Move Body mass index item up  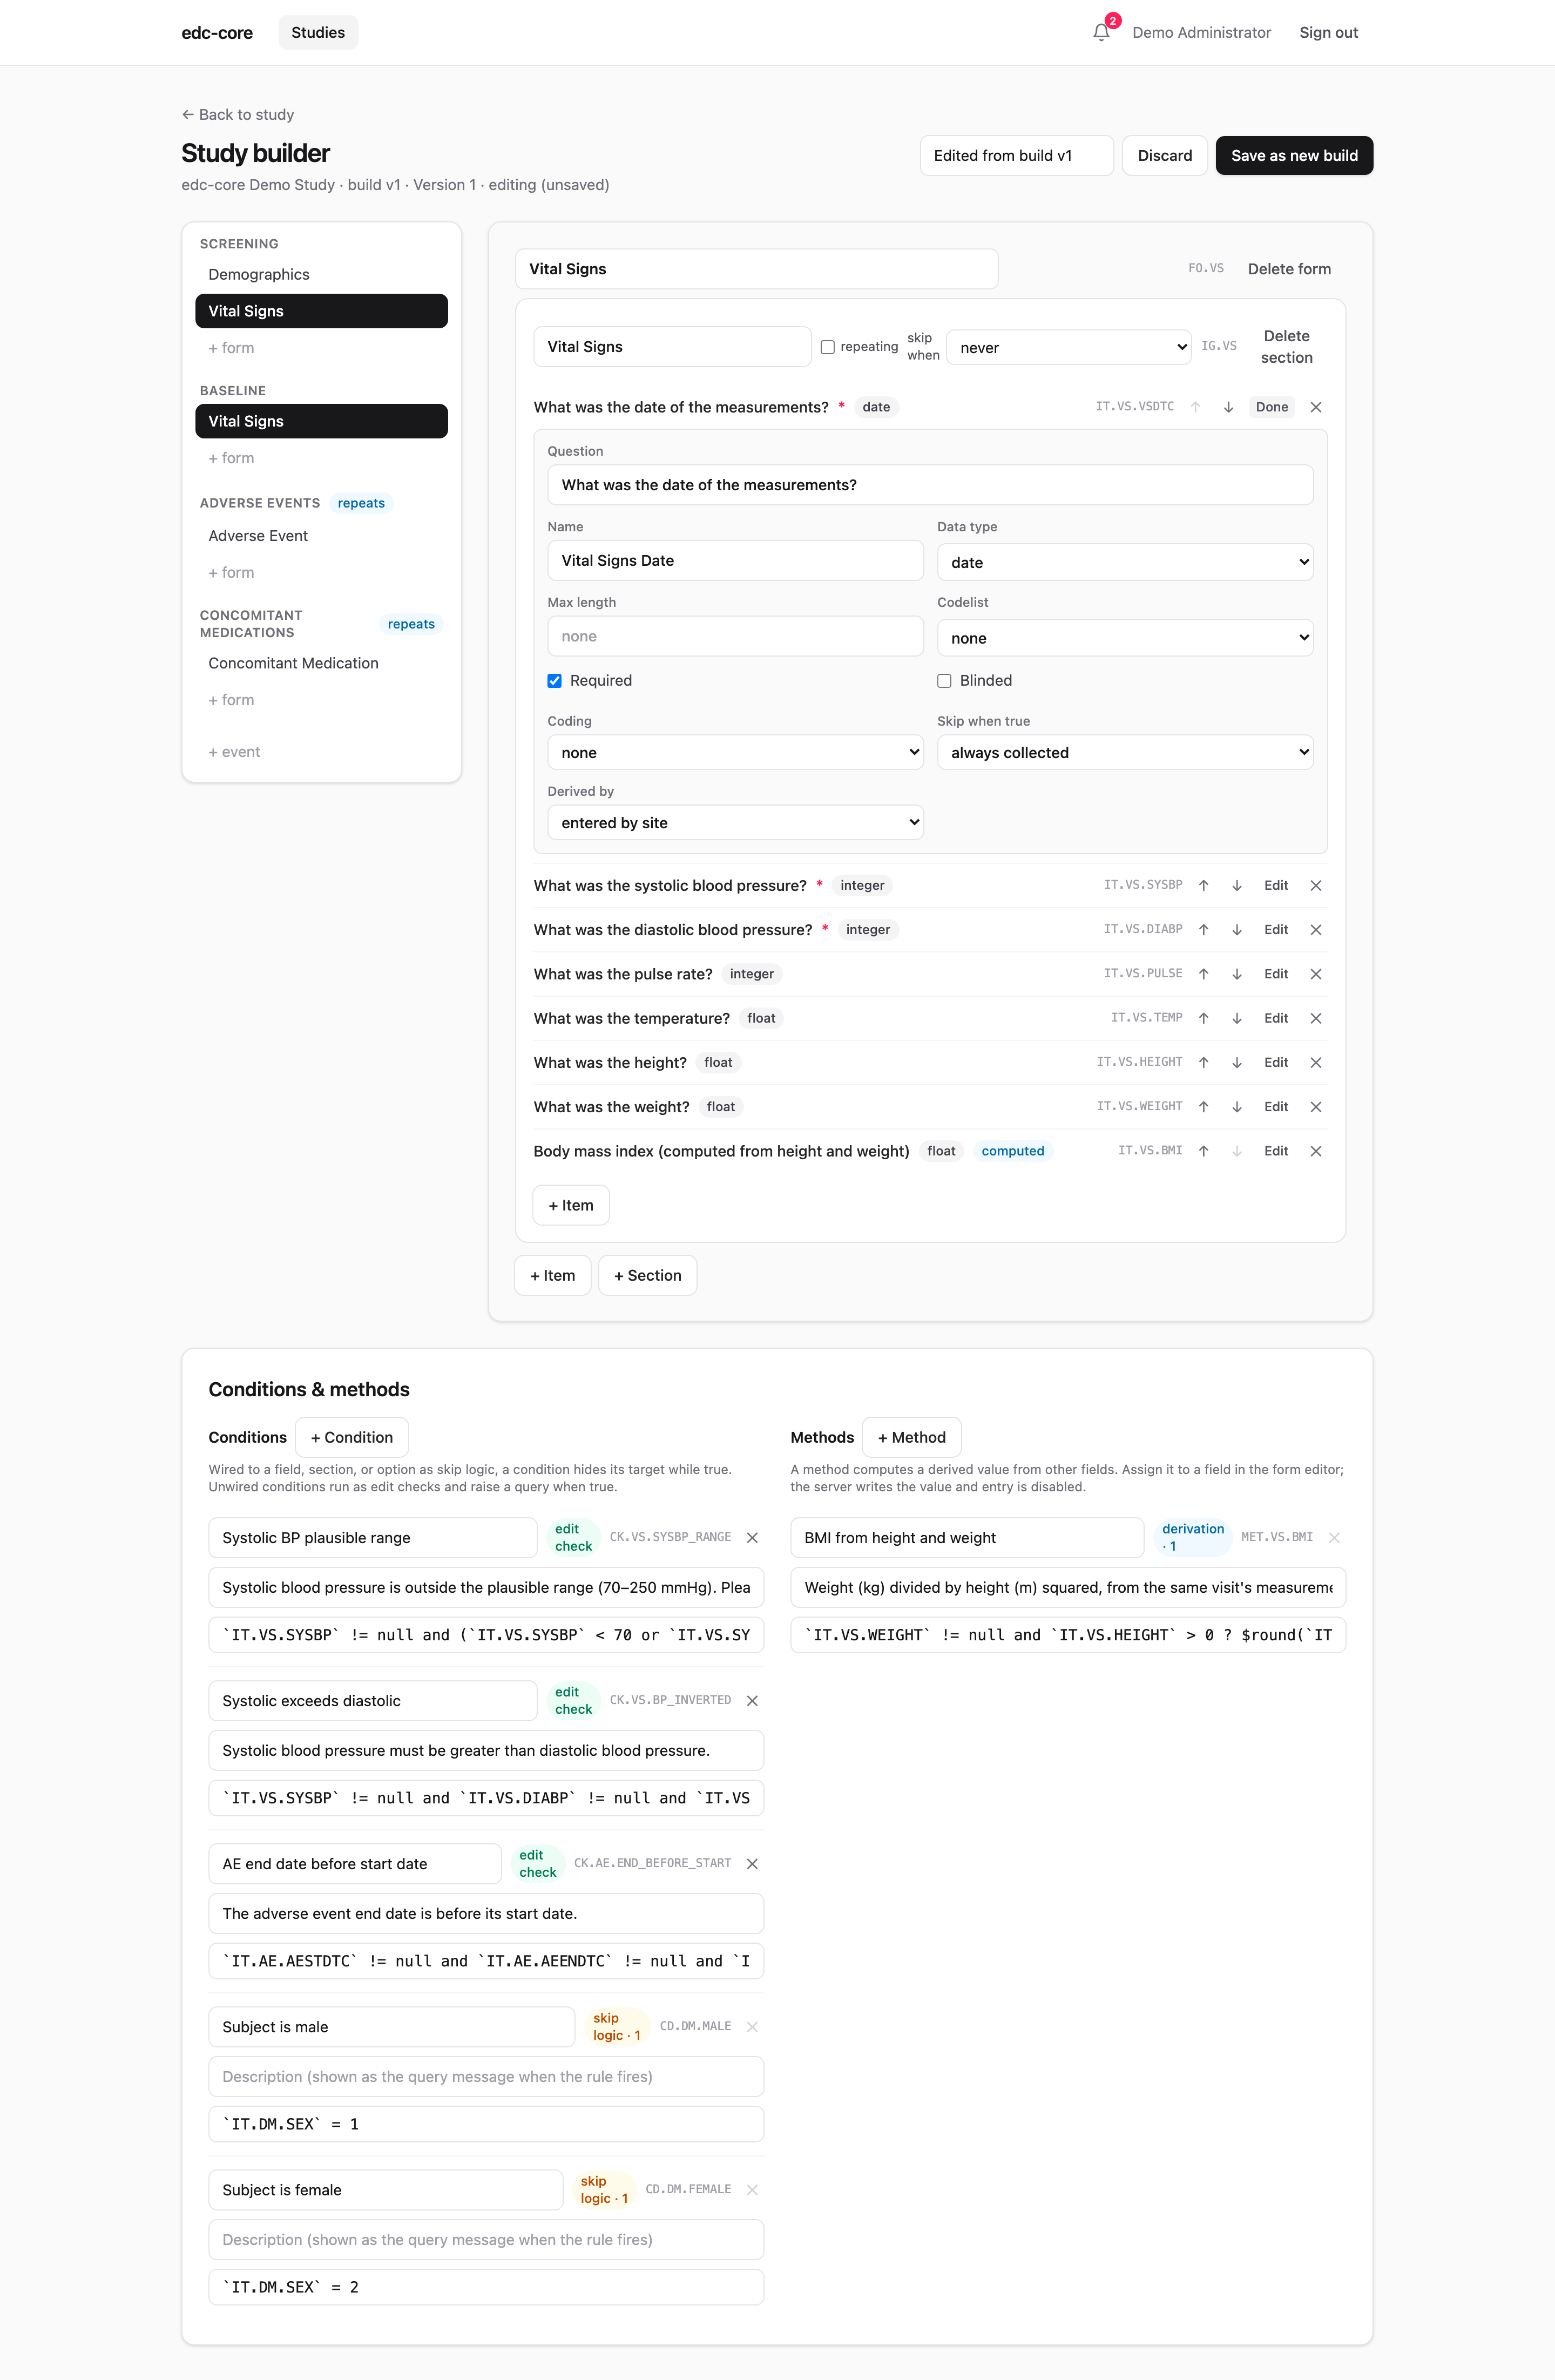(1204, 1150)
